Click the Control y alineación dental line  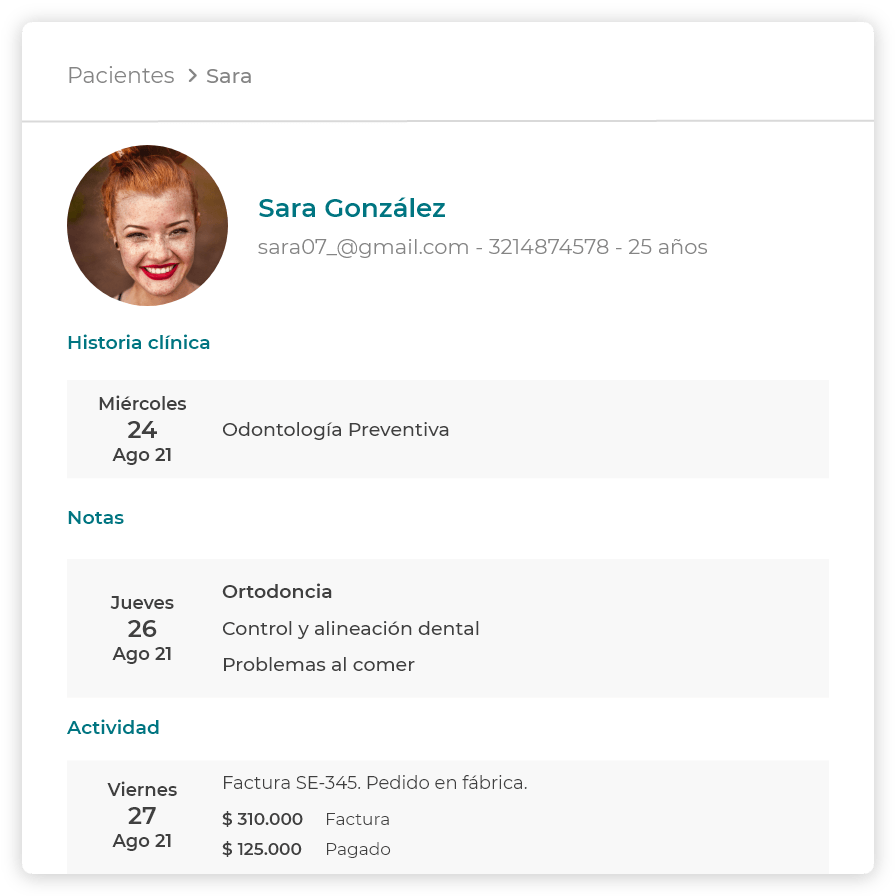click(x=350, y=629)
